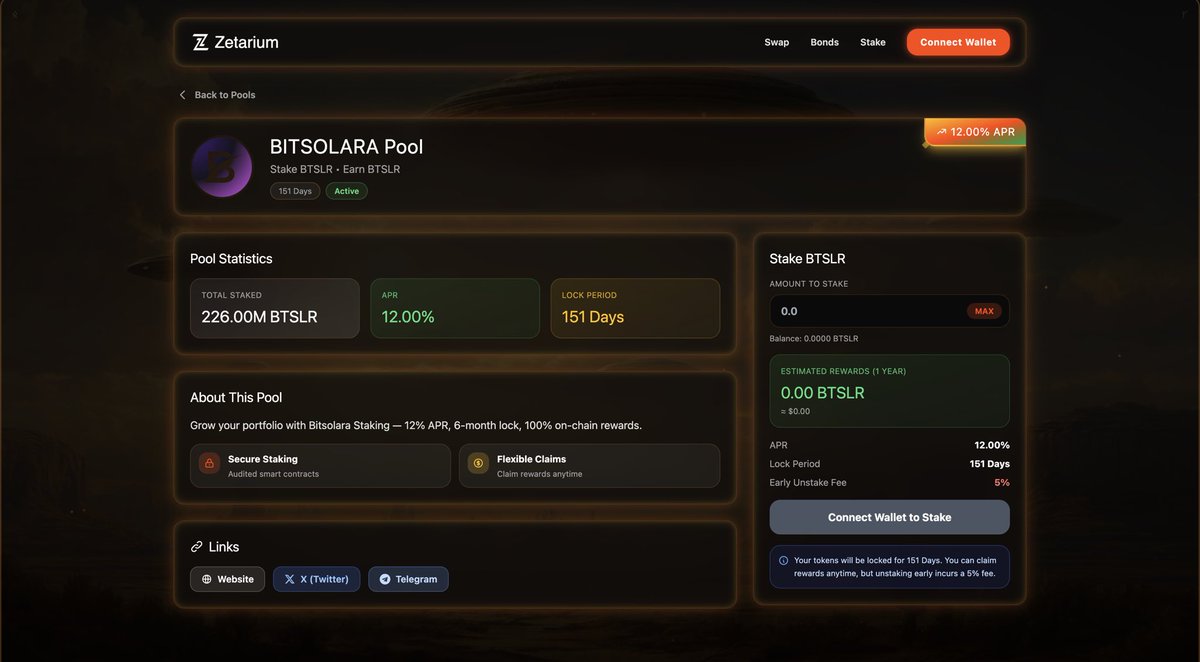Click the info icon in the lock notice

782,559
